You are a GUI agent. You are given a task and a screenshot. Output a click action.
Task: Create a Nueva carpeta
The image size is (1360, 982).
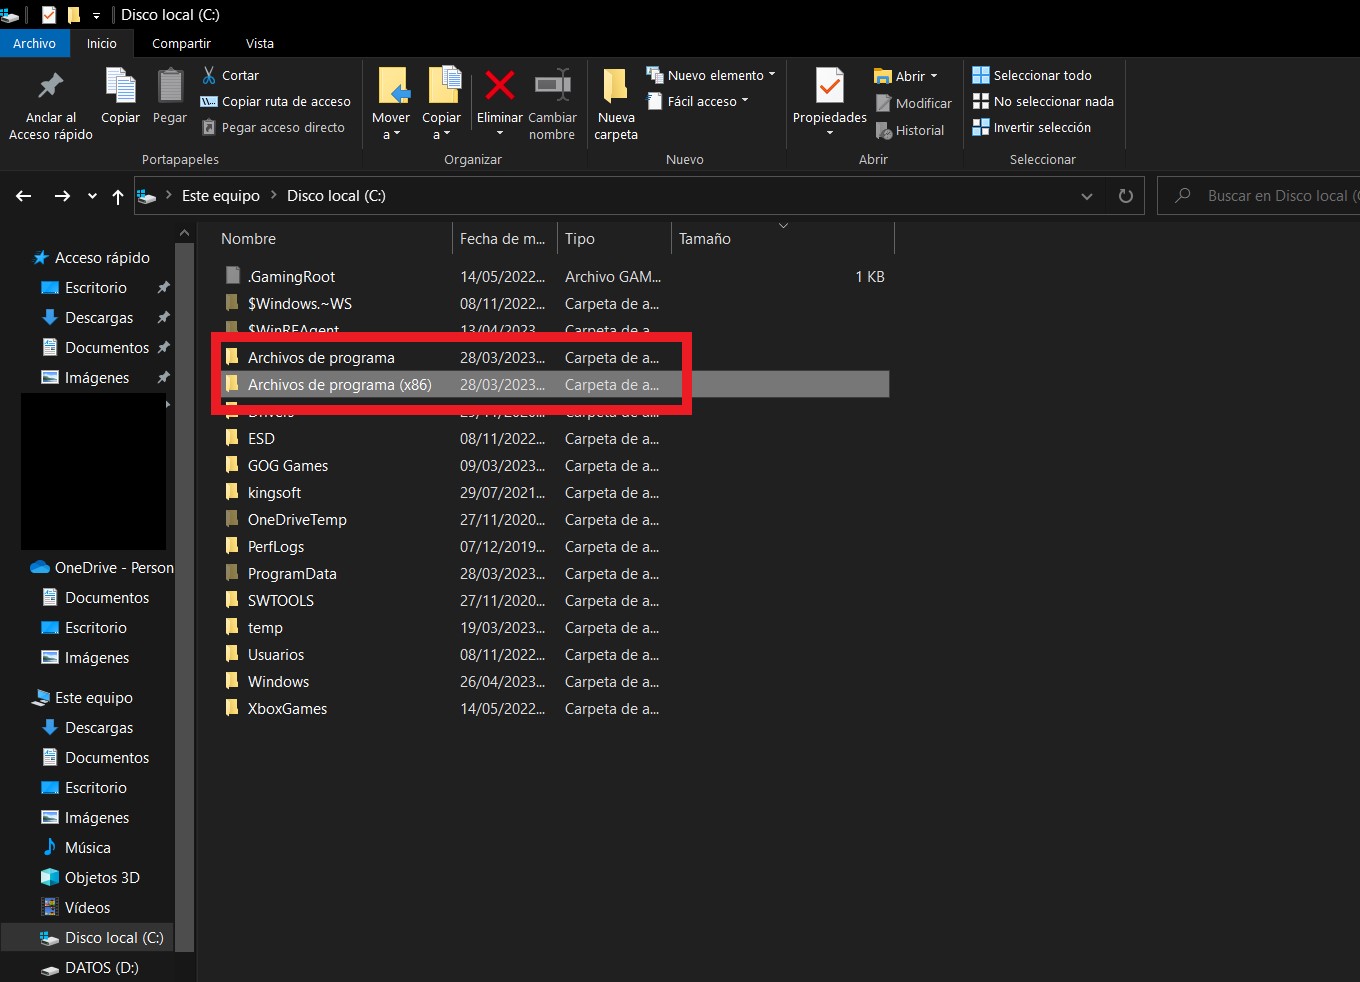click(x=616, y=106)
